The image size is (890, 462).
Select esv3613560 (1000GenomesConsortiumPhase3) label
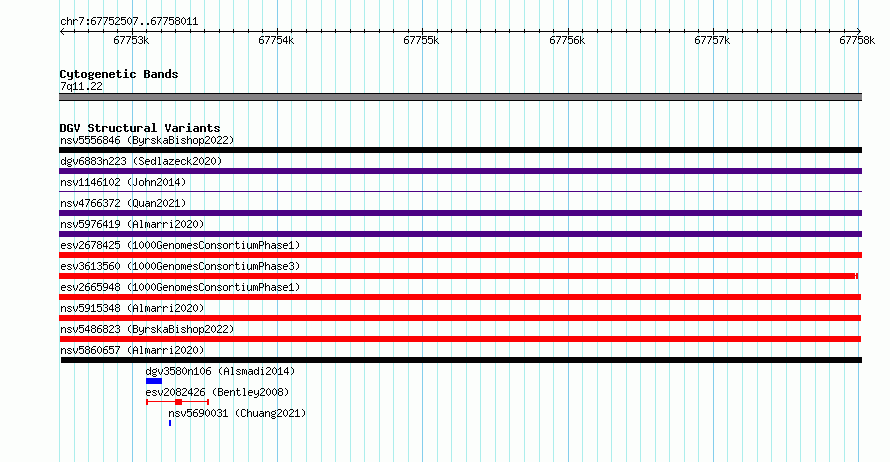pos(180,266)
